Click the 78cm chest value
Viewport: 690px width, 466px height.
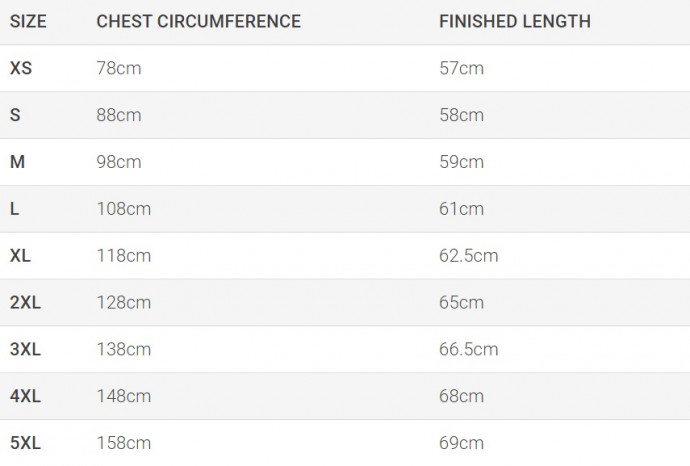[x=119, y=68]
